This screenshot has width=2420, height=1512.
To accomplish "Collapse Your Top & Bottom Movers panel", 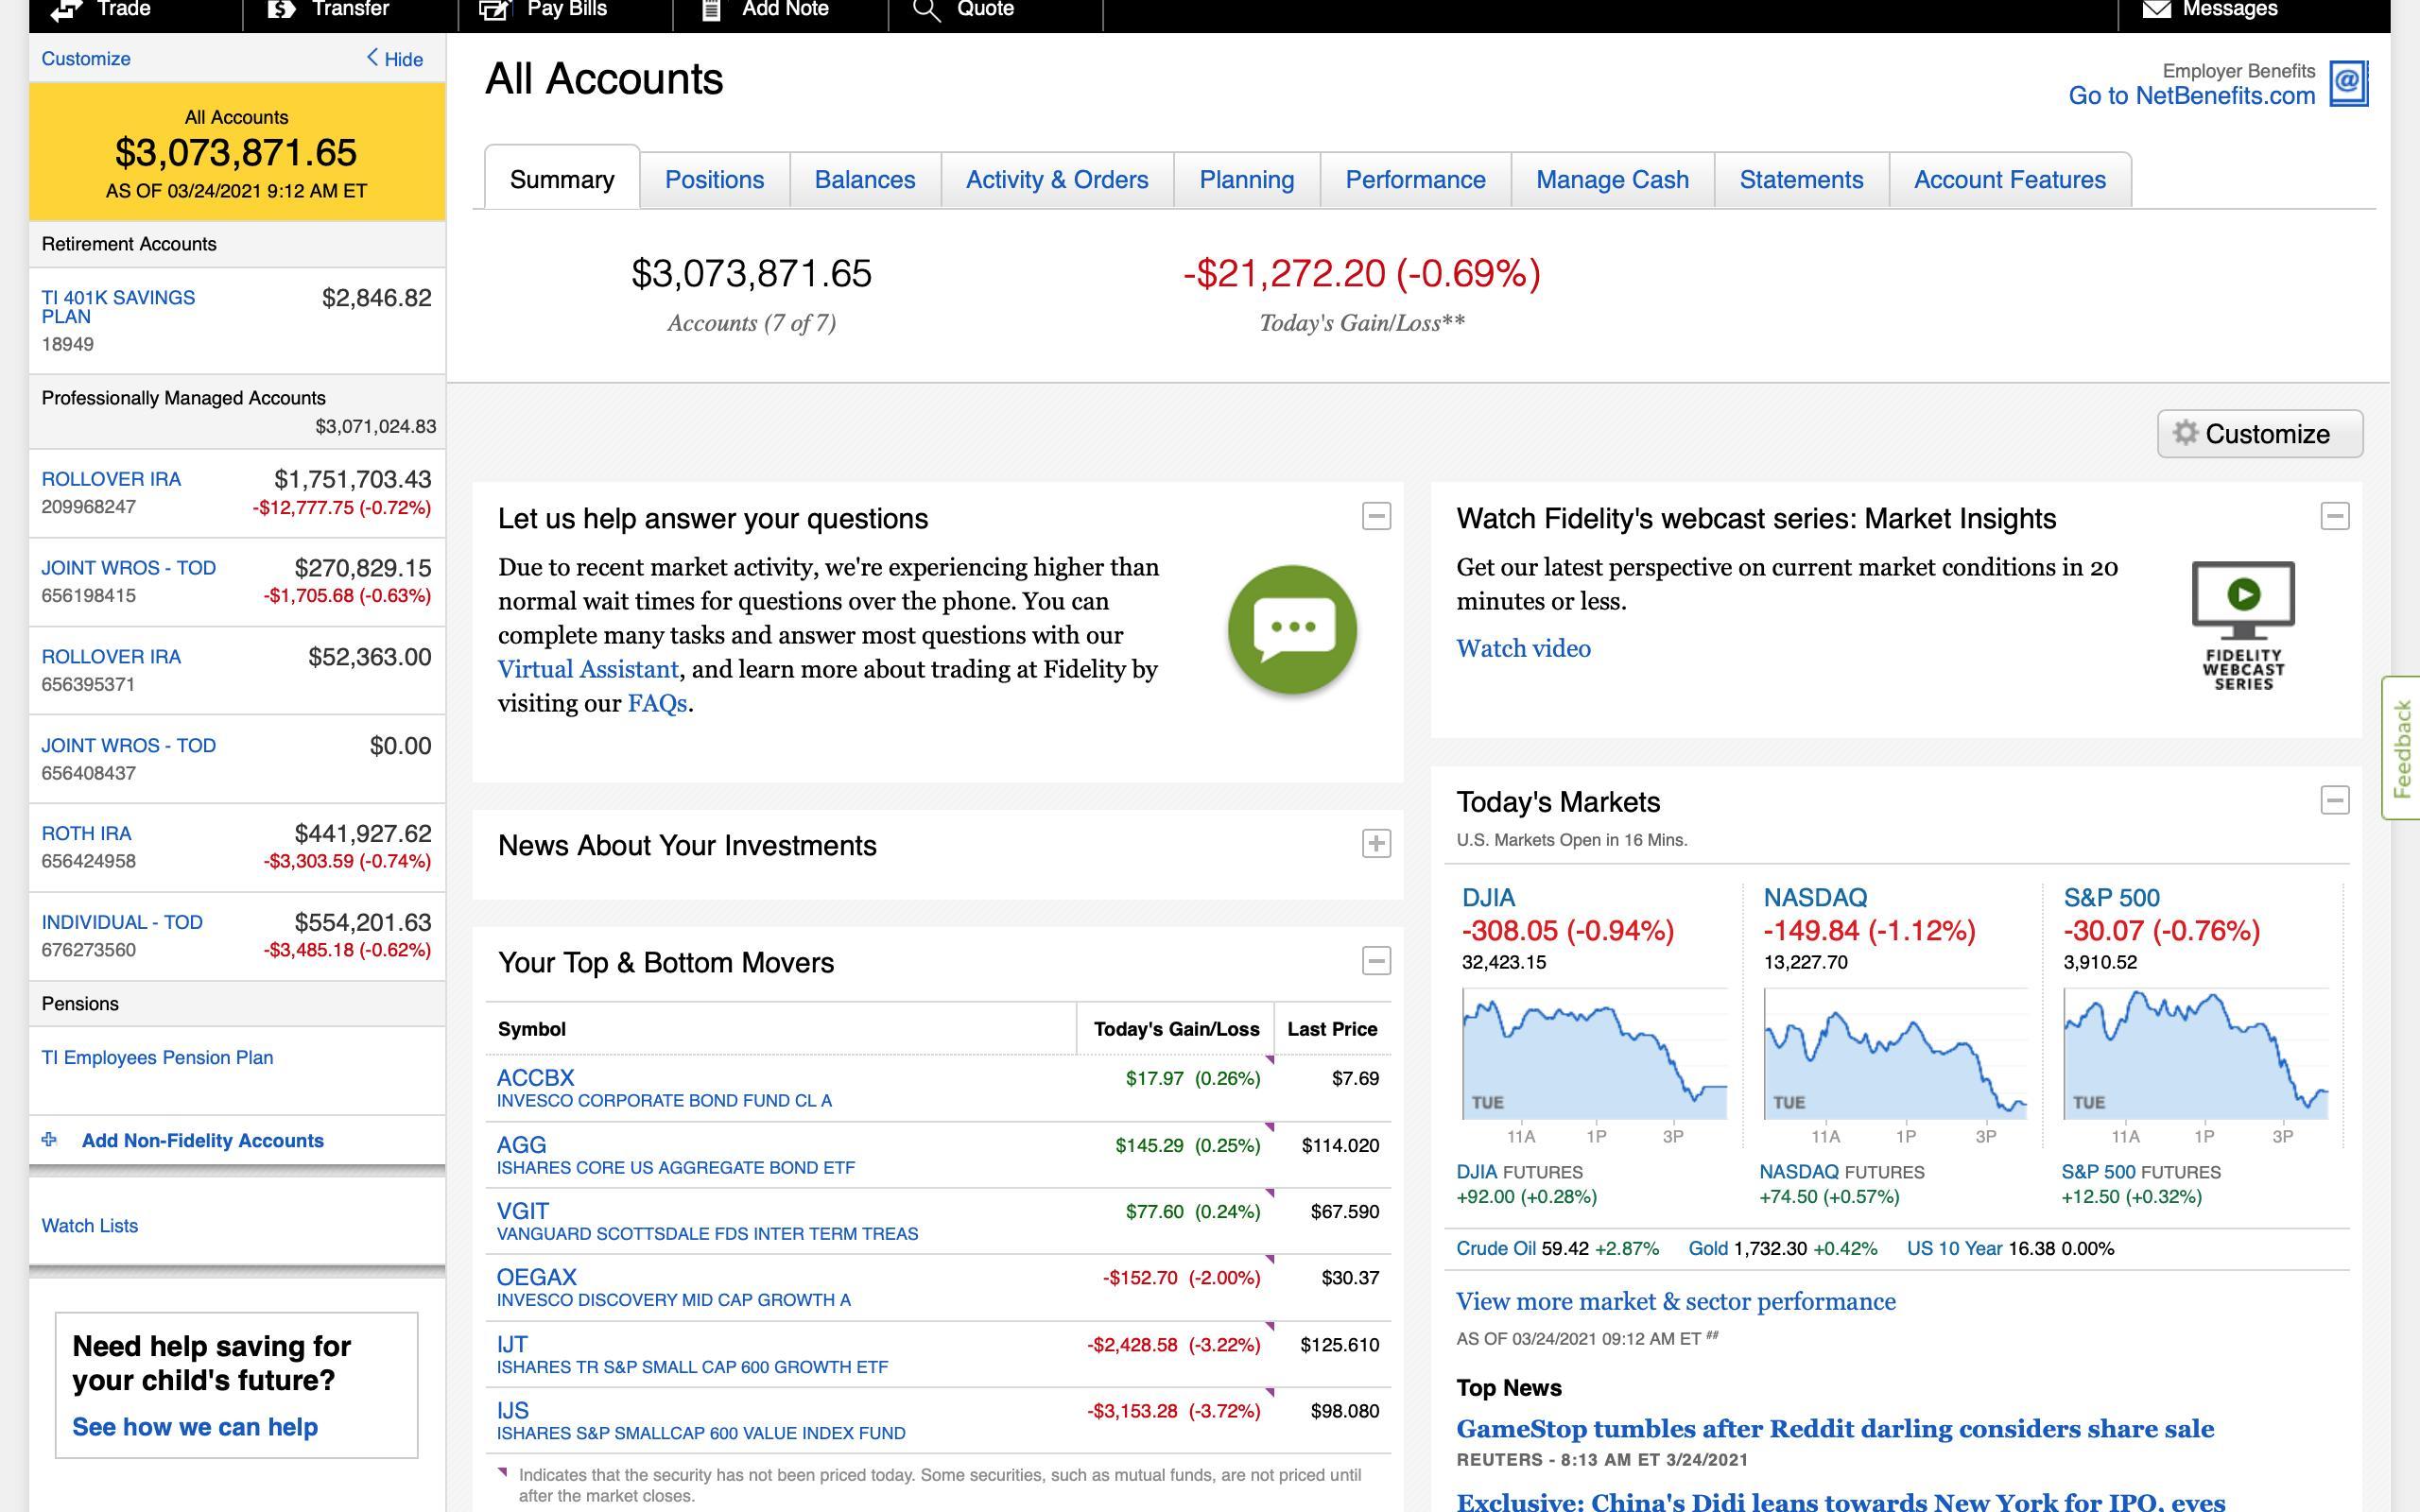I will pos(1376,961).
